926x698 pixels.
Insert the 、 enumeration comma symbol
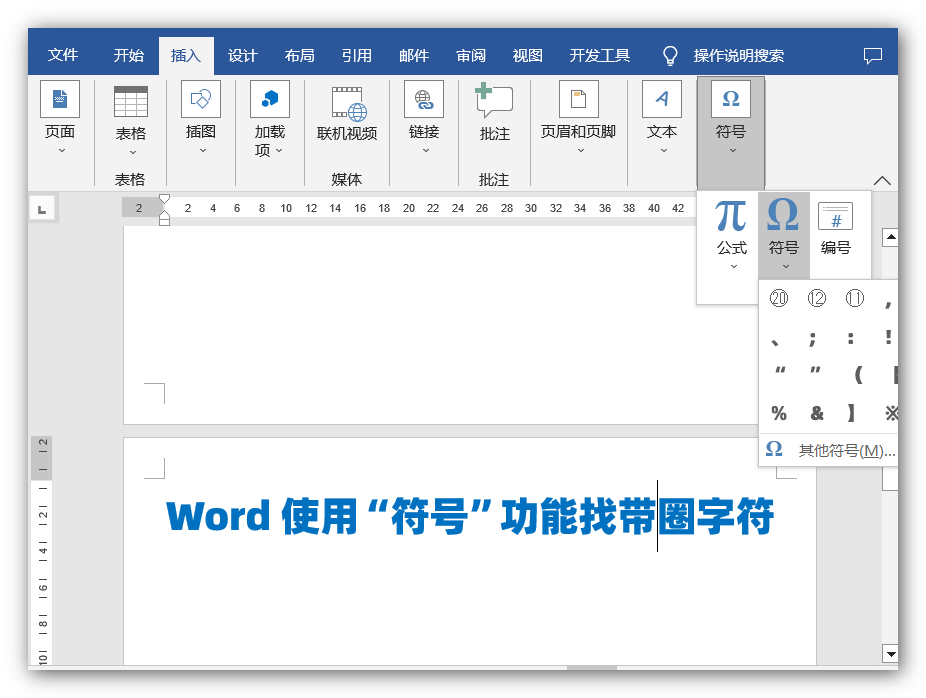(x=775, y=341)
